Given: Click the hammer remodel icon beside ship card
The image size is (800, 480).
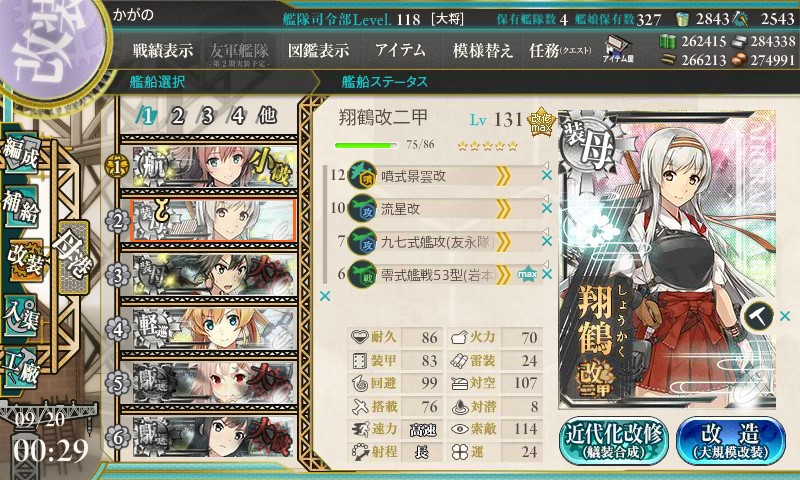Looking at the screenshot, I should (759, 316).
